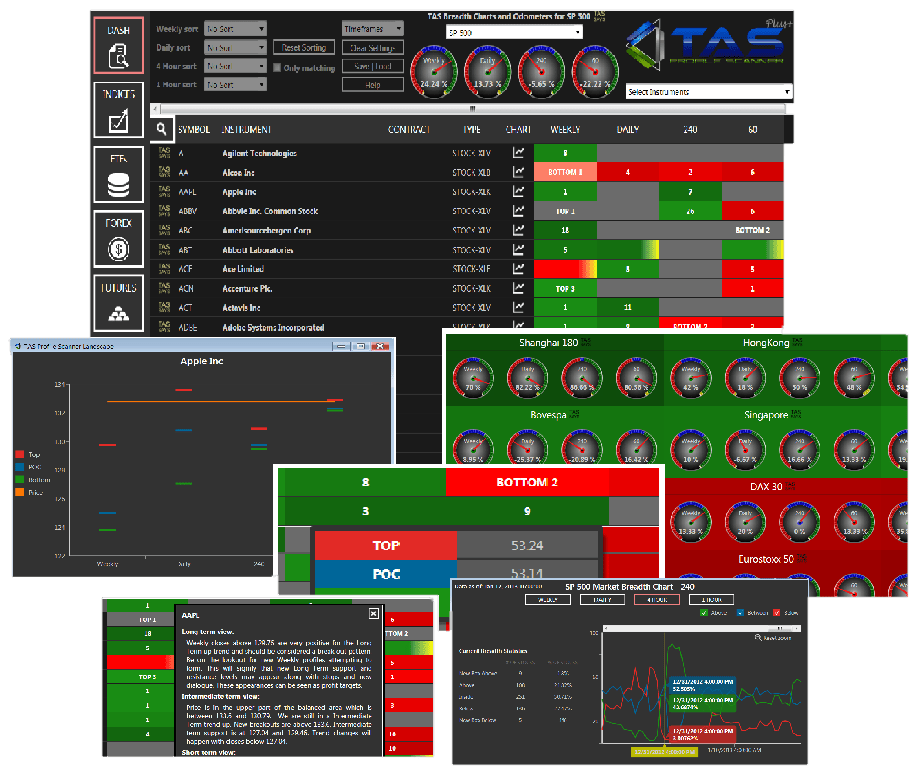Click the WEEKLY column header in scanner
The image size is (918, 779).
(565, 129)
